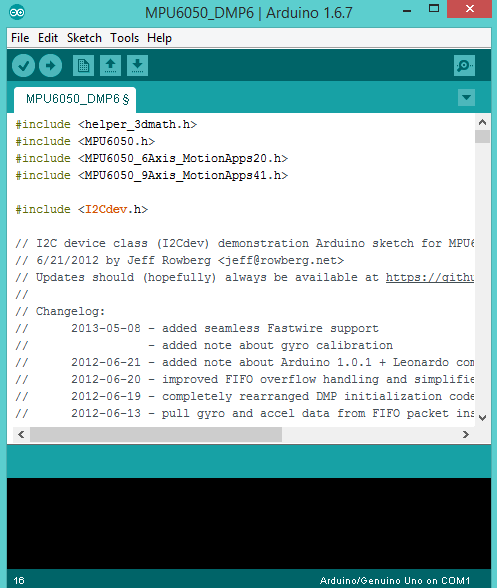Click the vertical scrollbar thumb

coord(482,136)
